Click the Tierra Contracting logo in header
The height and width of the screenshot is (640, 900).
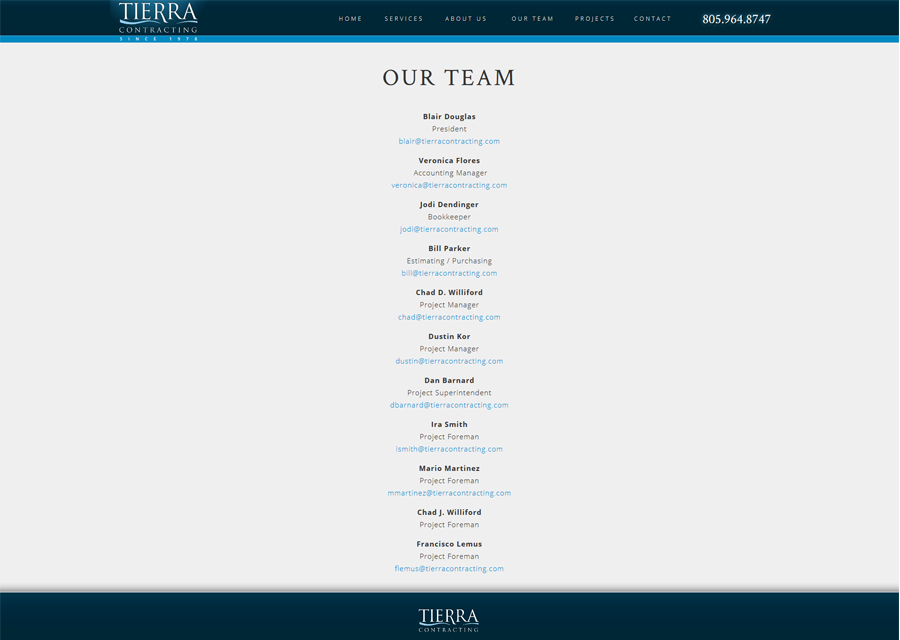(156, 20)
